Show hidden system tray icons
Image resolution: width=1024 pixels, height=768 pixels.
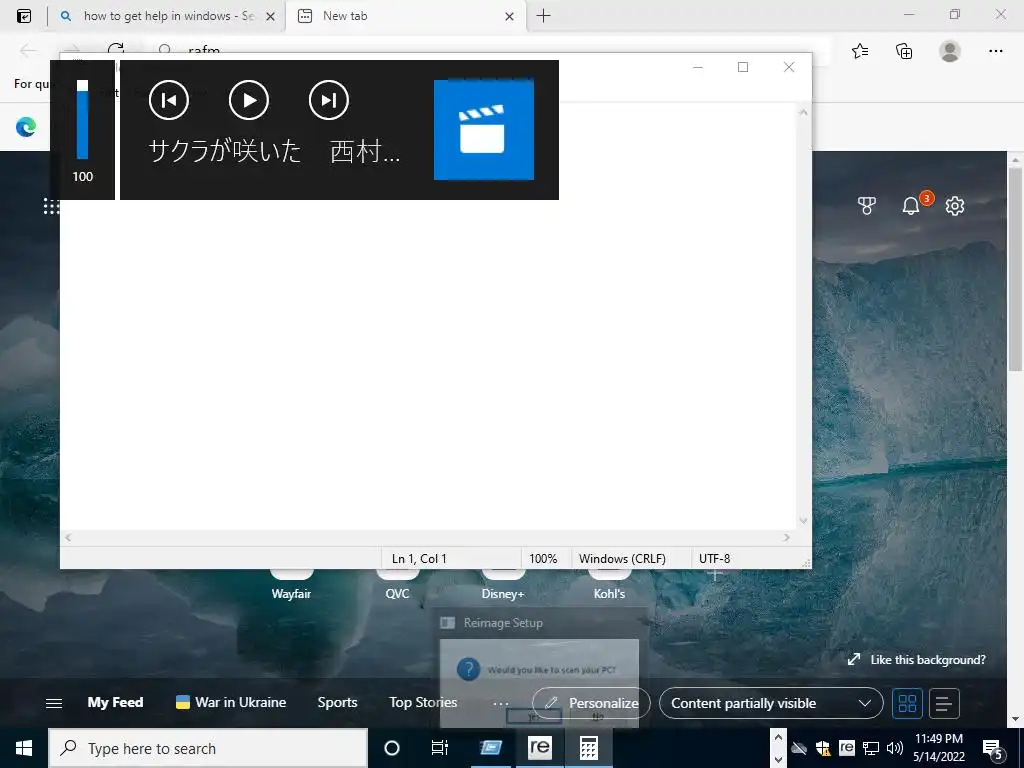(778, 736)
